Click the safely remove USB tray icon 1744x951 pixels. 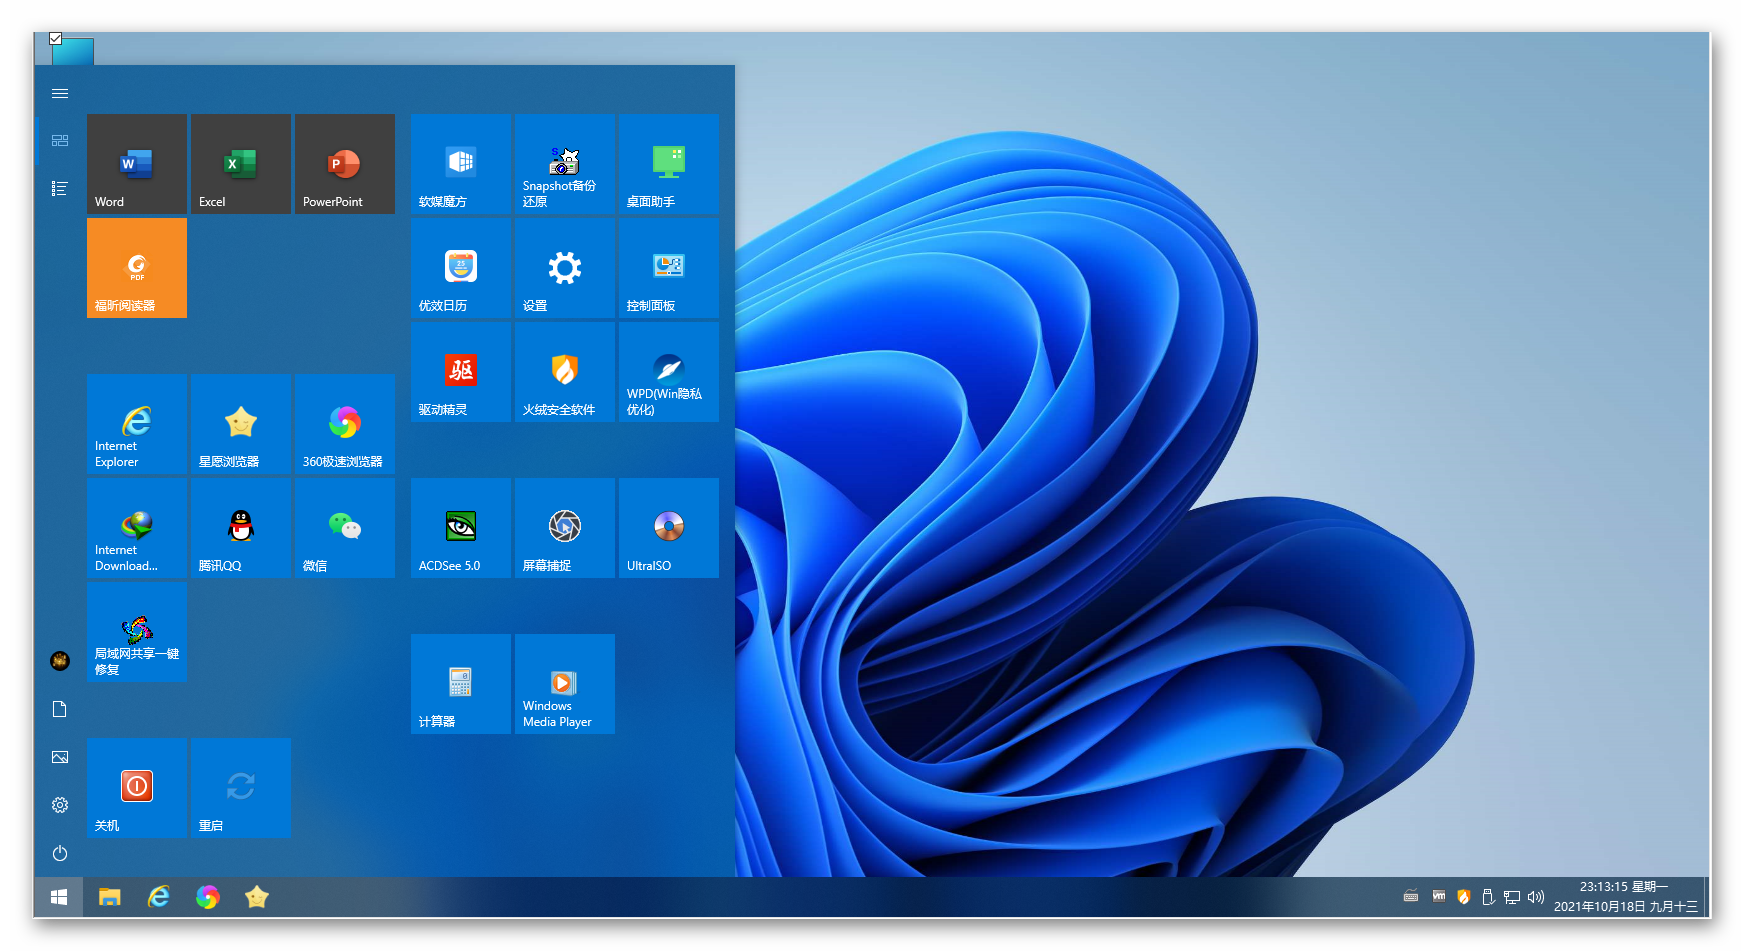(1488, 897)
